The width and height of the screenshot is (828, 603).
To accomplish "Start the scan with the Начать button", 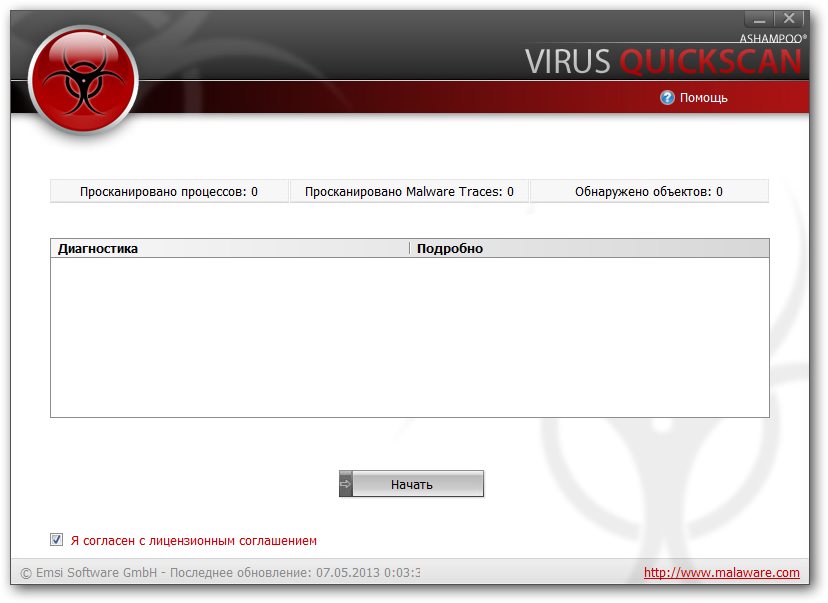I will [411, 484].
